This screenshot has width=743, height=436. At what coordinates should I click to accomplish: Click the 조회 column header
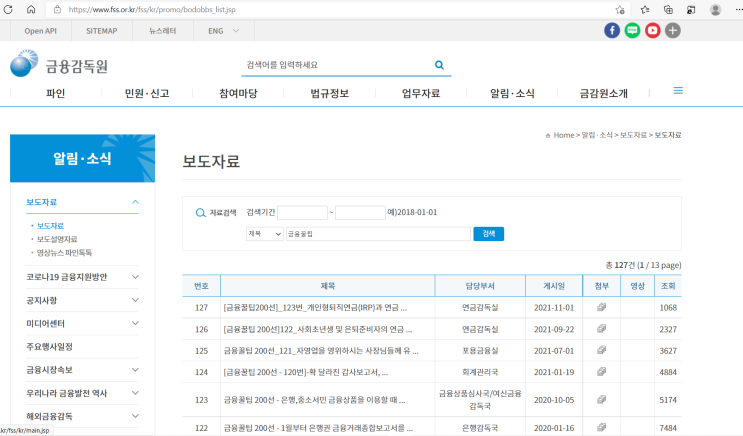click(668, 286)
